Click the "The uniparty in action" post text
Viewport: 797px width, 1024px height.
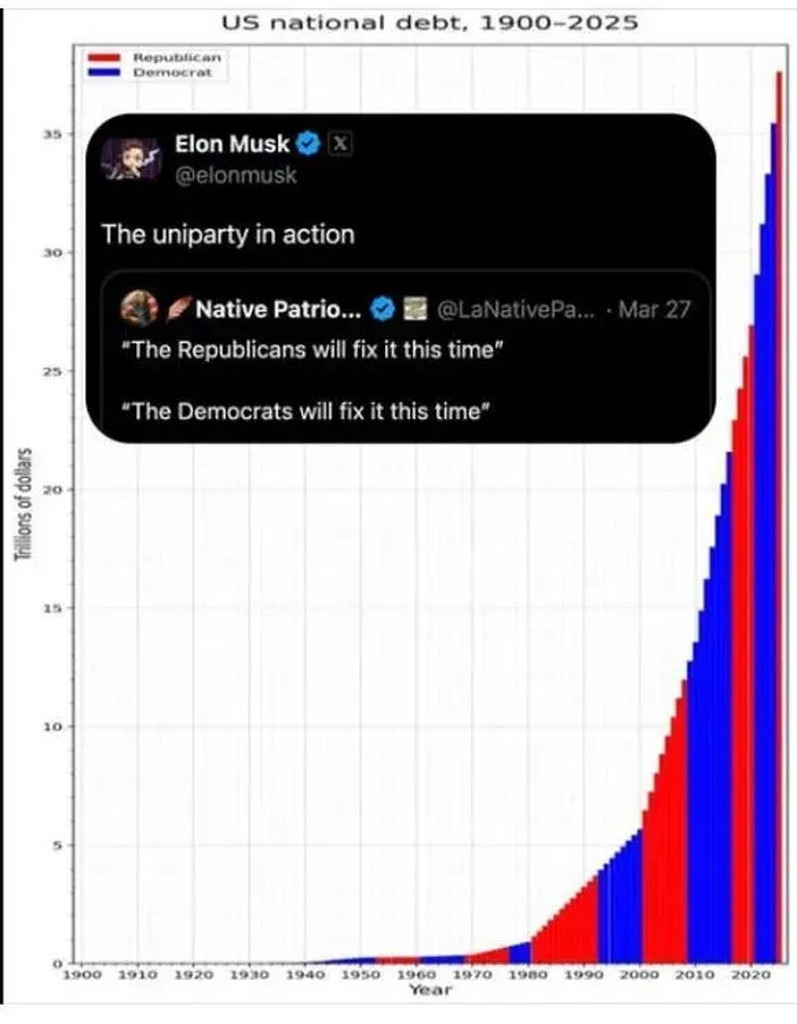click(x=227, y=234)
